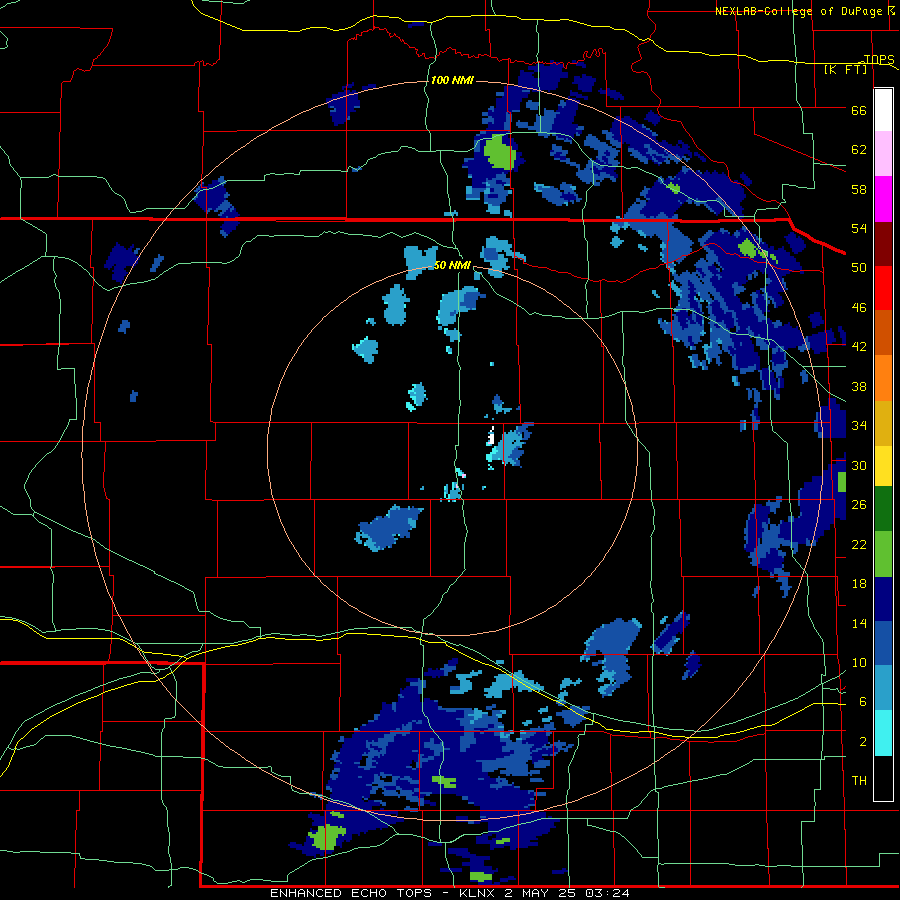Pick the light blue legend swatch
This screenshot has height=900, width=900.
point(883,687)
